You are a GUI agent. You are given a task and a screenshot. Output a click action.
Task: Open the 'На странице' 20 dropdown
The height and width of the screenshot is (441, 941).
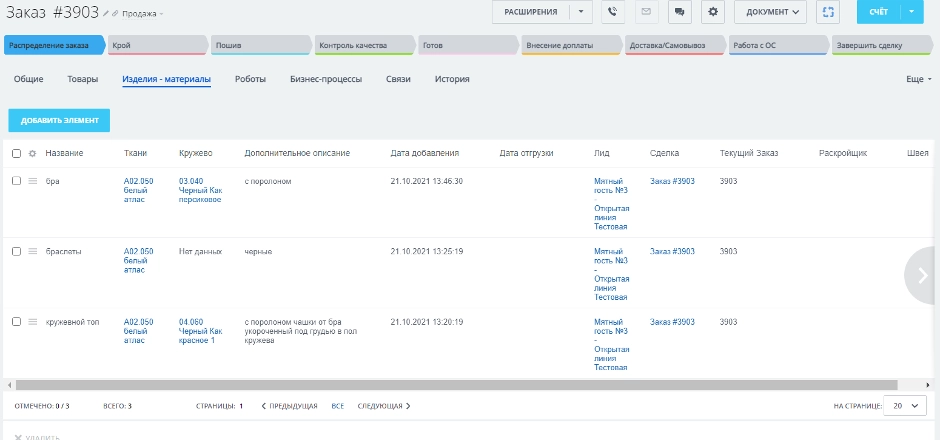pyautogui.click(x=904, y=406)
